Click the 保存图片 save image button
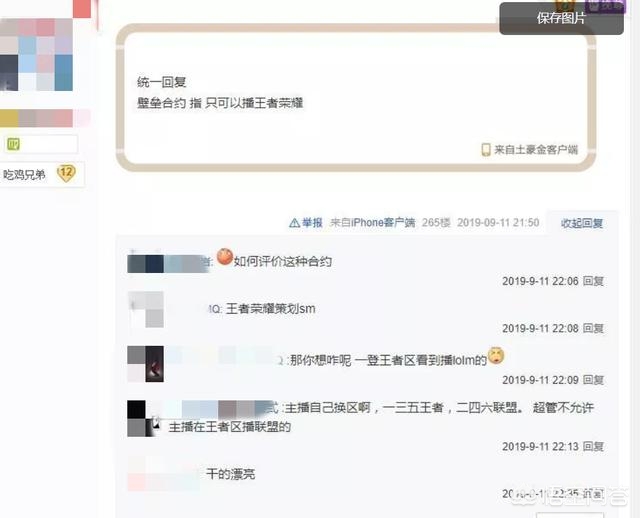Screen dimensions: 640x518 coord(561,18)
